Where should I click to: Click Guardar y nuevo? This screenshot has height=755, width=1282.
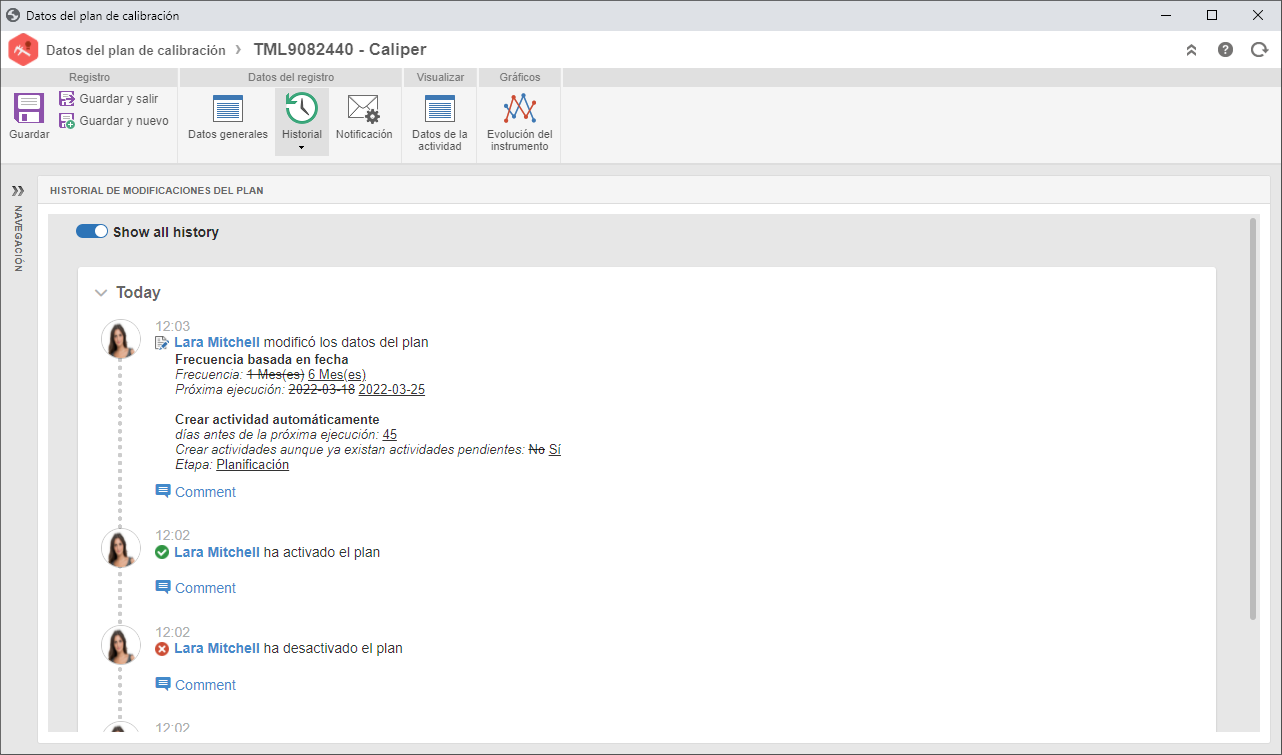(x=113, y=121)
